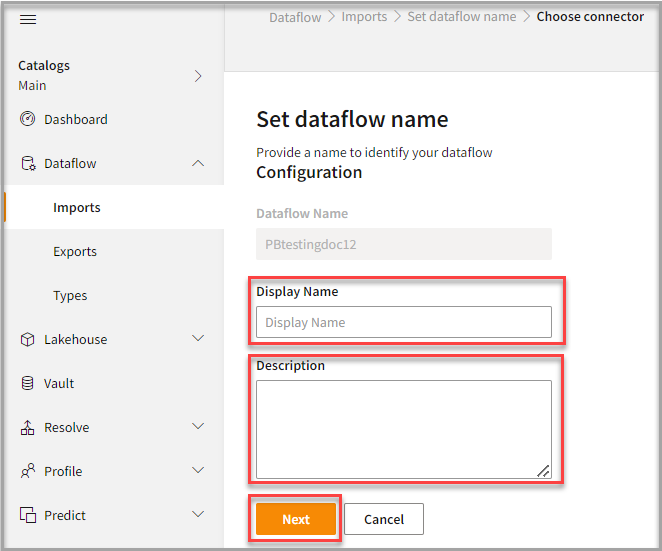Expand the Lakehouse section chevron
Screen dimensions: 662x551
(x=198, y=340)
